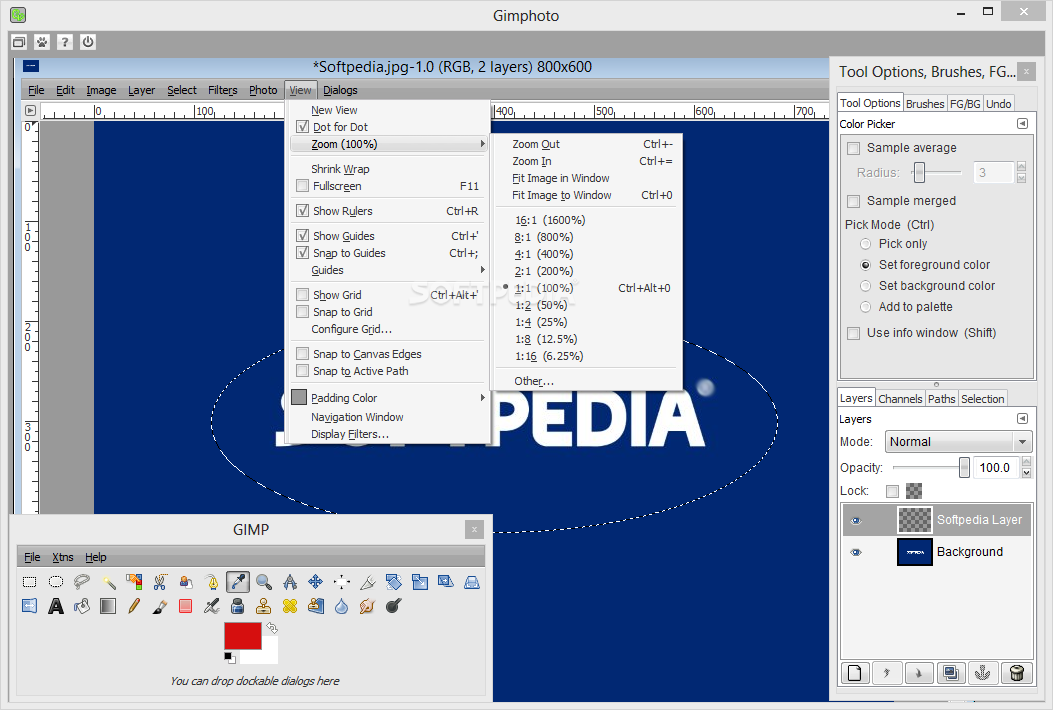Select the Zoom magnifier tool in toolbox
This screenshot has width=1053, height=710.
(264, 582)
